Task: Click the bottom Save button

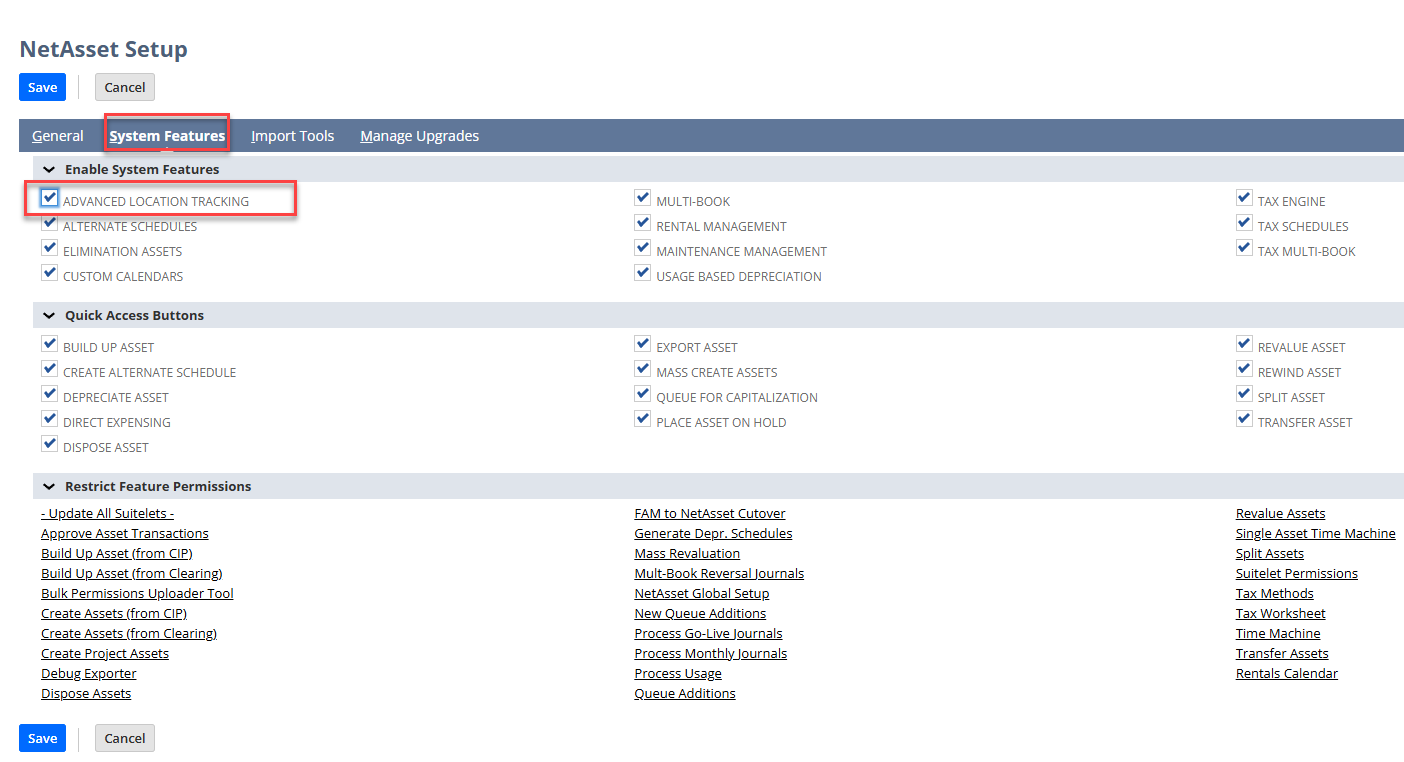Action: point(42,738)
